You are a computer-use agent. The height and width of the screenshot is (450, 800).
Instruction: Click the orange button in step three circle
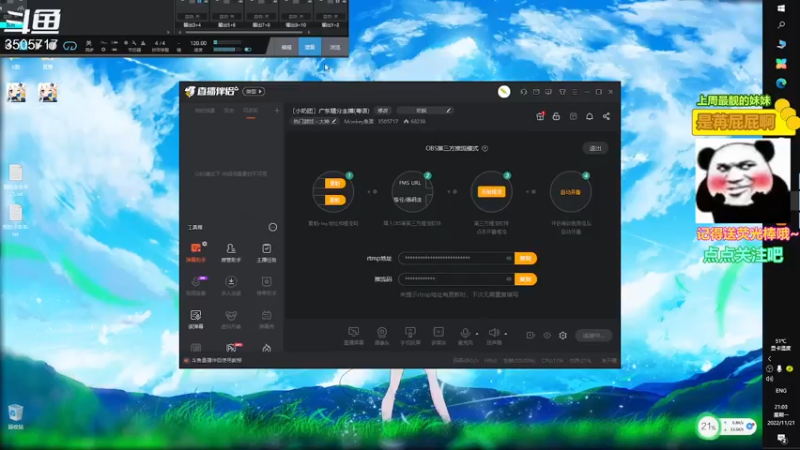point(491,192)
